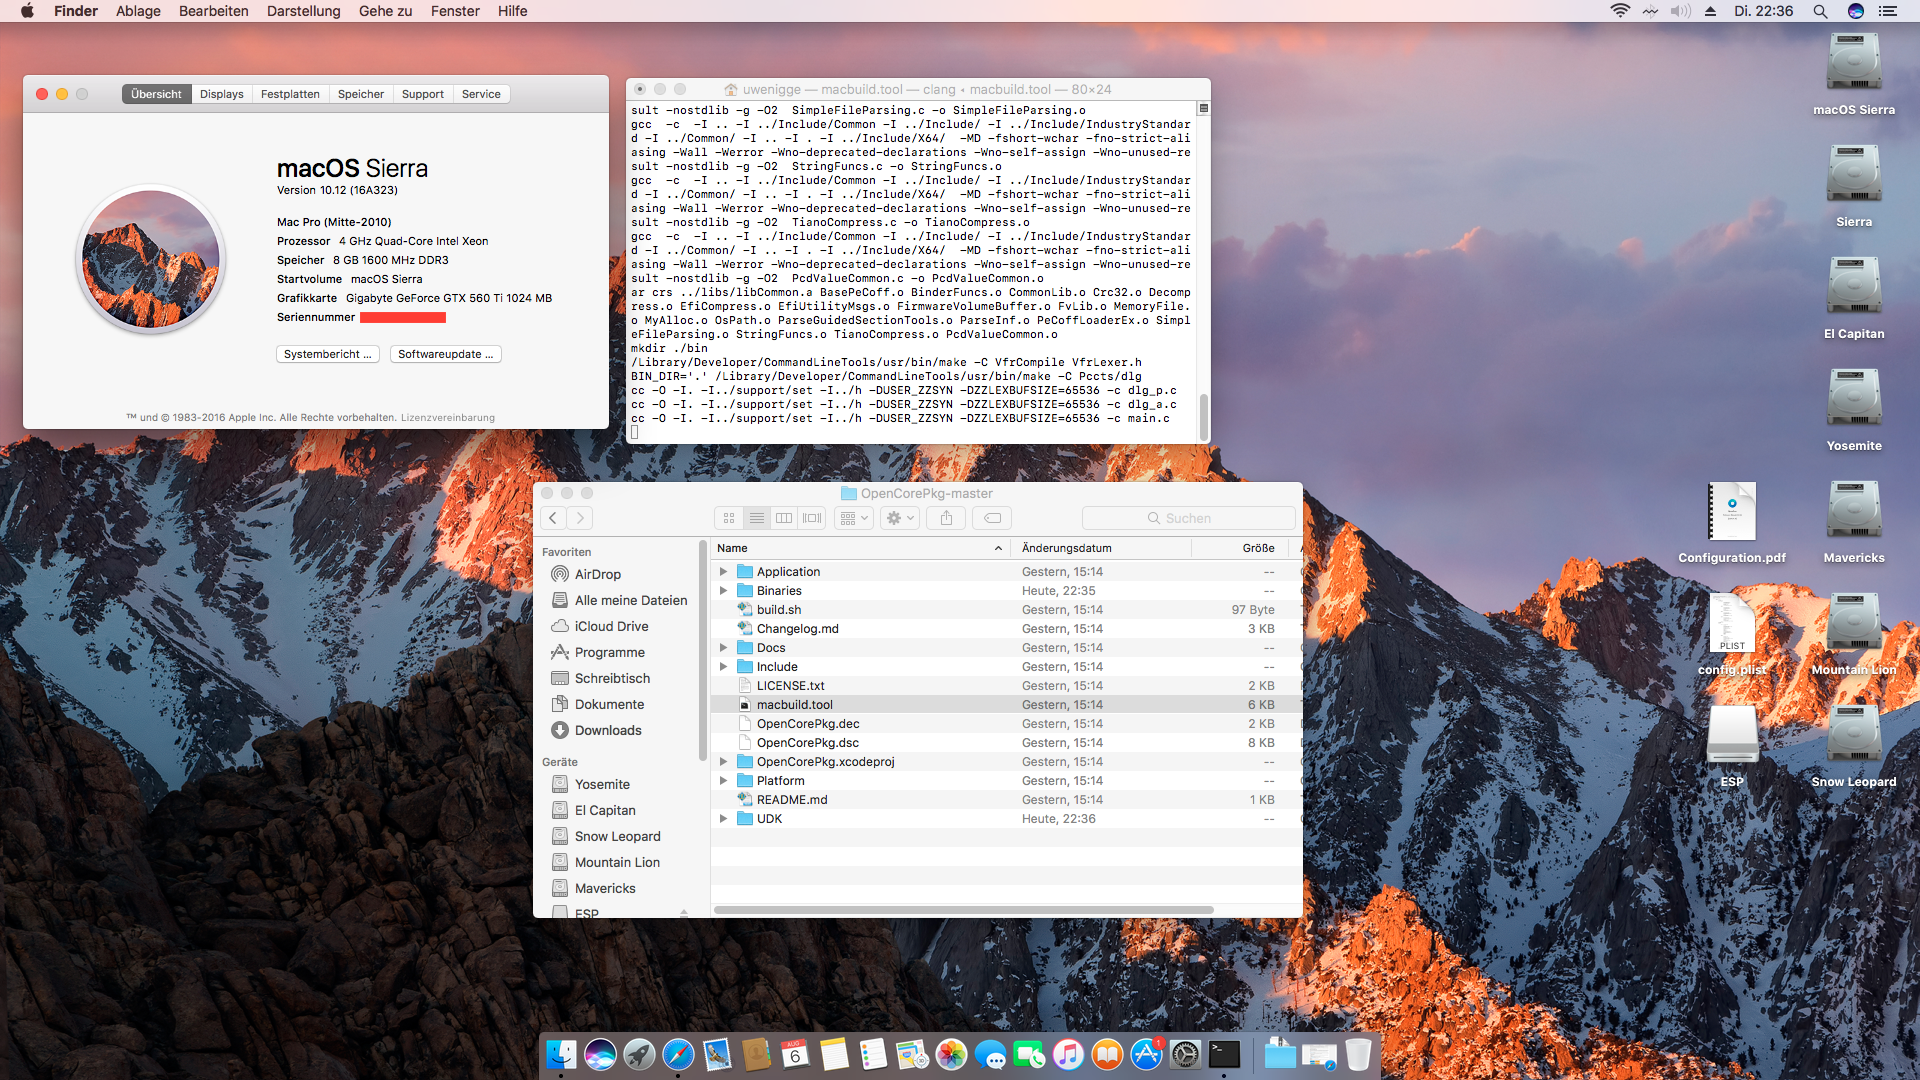Open the Displays tab

point(221,94)
